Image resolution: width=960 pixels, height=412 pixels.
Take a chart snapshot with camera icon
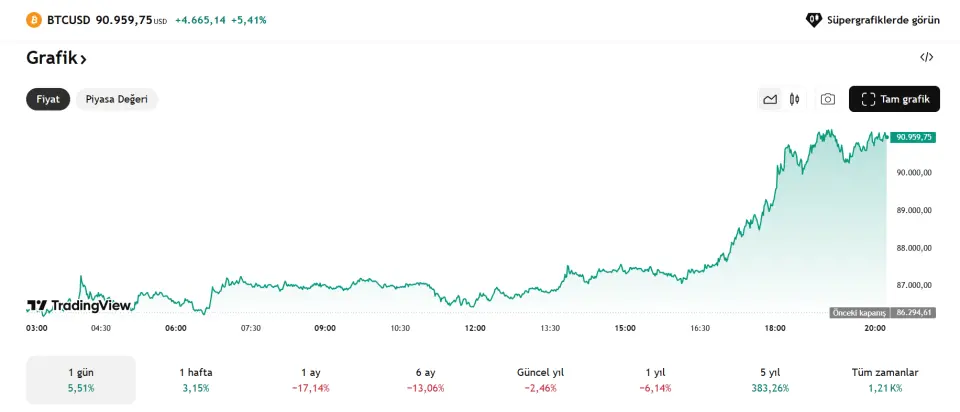coord(828,99)
